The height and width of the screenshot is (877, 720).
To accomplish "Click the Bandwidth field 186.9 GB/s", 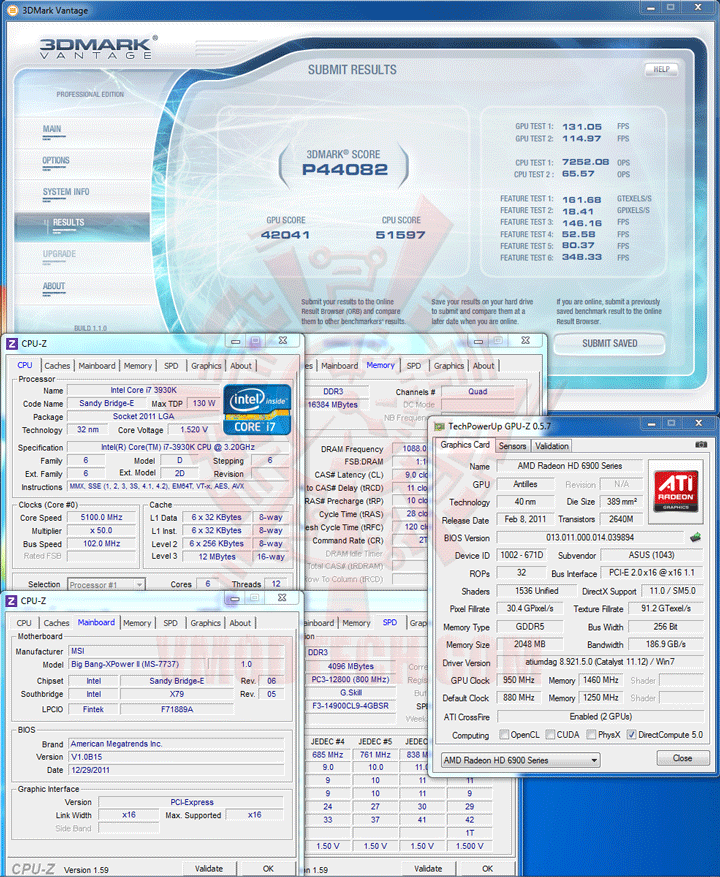I will point(666,644).
